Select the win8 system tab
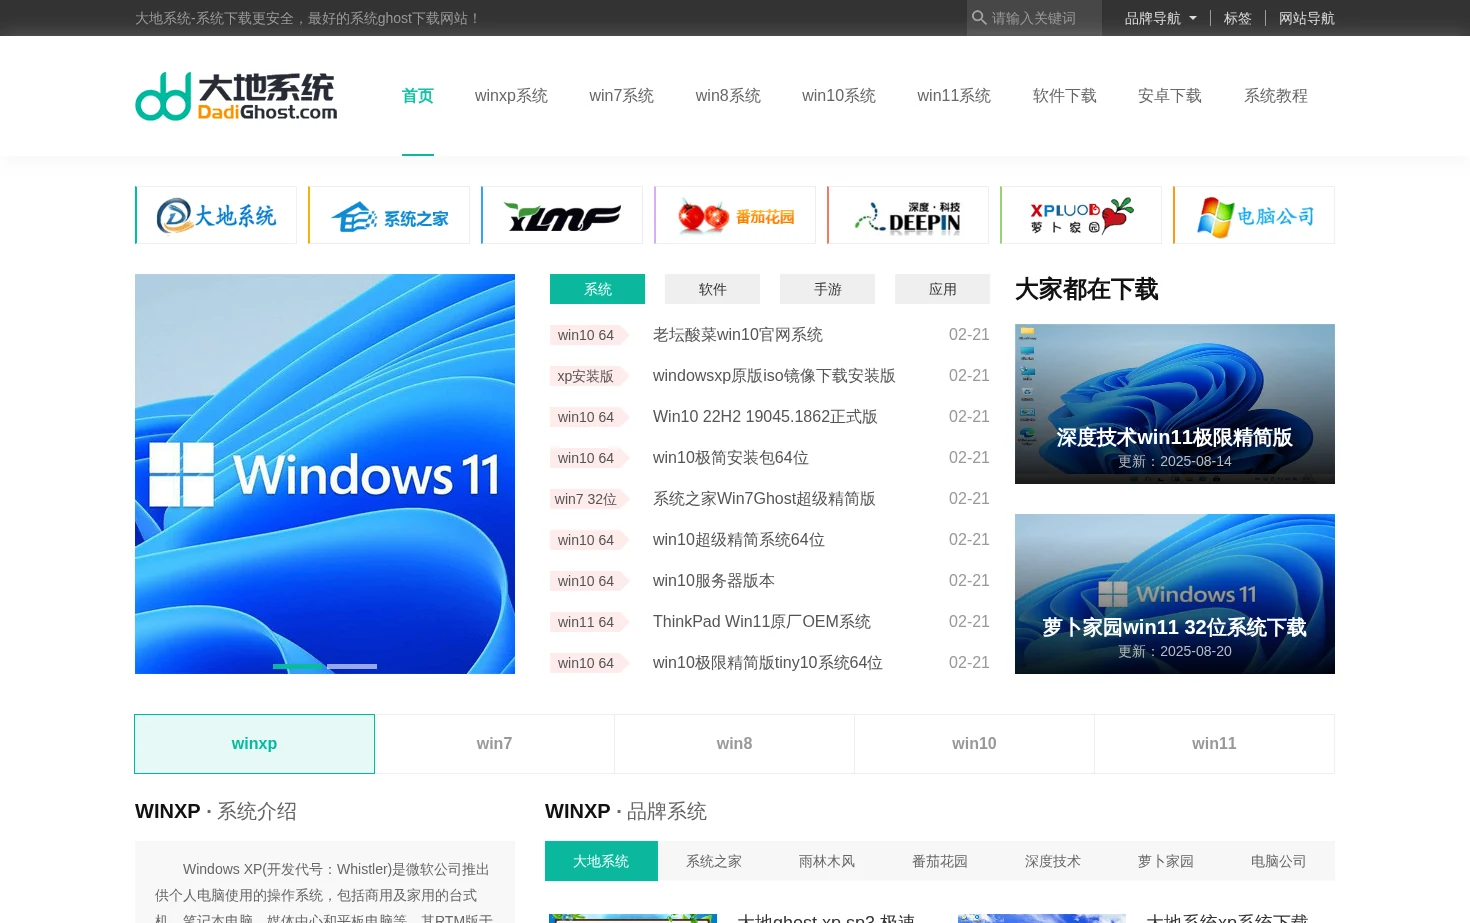 [x=734, y=744]
